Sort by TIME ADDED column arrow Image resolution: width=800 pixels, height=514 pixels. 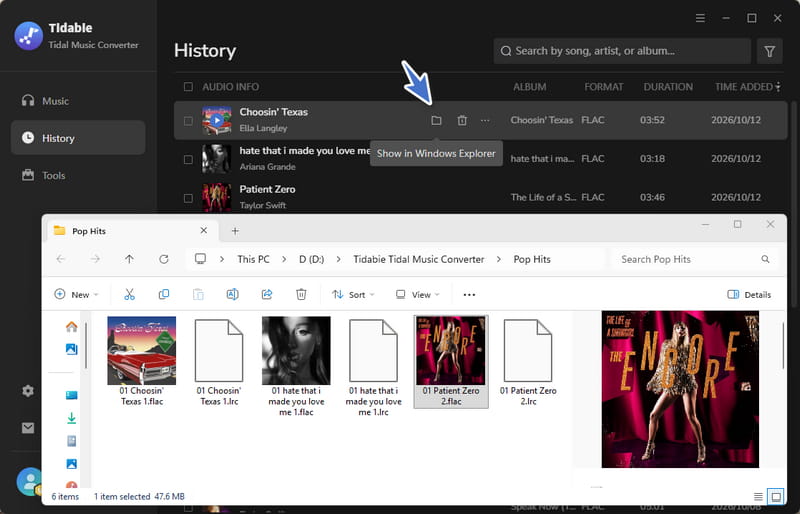pyautogui.click(x=778, y=87)
